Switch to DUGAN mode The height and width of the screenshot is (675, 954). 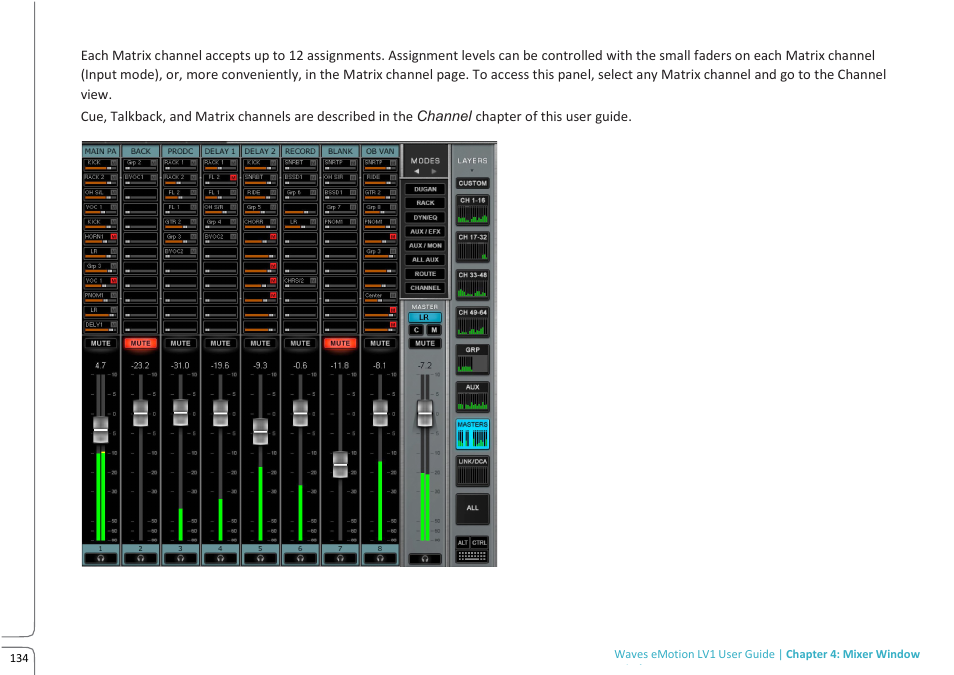pyautogui.click(x=425, y=189)
